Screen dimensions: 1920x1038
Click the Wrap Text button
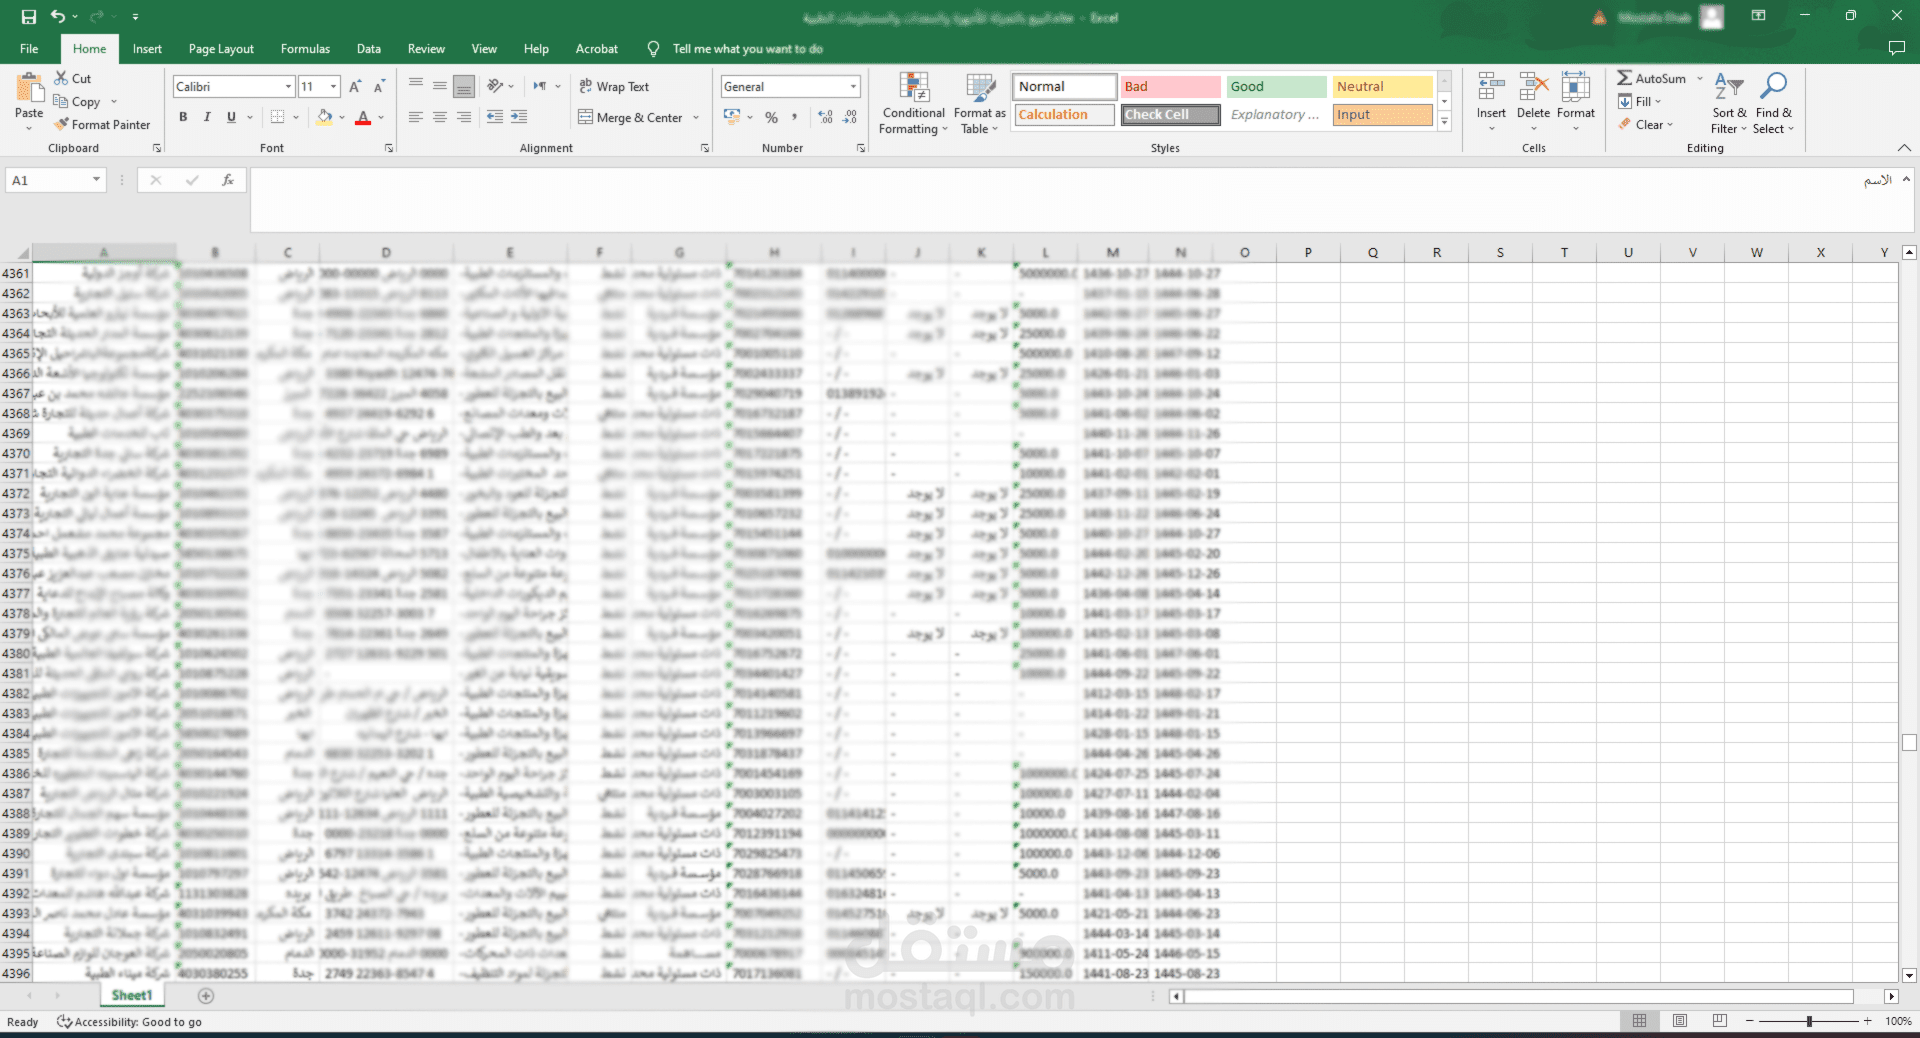point(614,87)
